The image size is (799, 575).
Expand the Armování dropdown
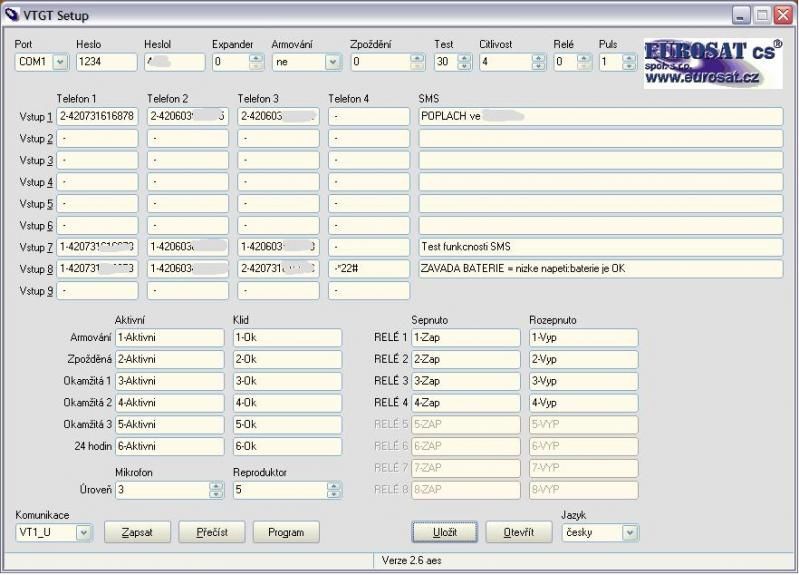333,62
